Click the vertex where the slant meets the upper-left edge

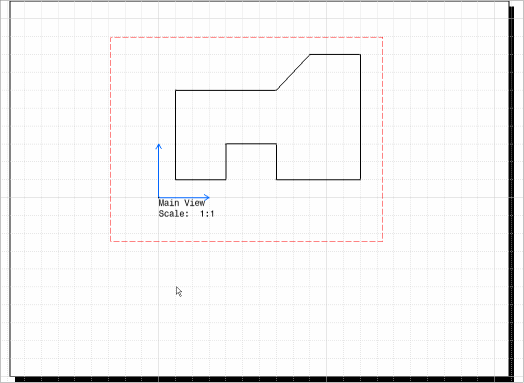pos(276,90)
